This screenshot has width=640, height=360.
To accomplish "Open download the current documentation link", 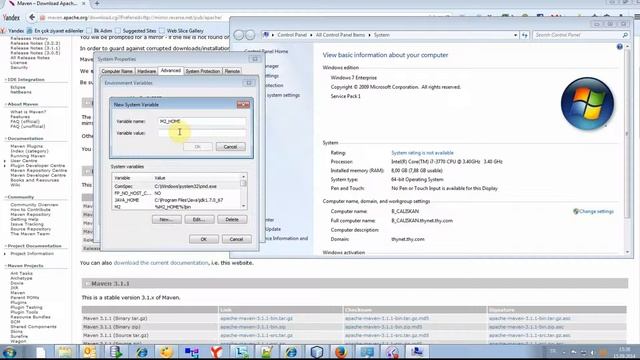I will (161, 263).
